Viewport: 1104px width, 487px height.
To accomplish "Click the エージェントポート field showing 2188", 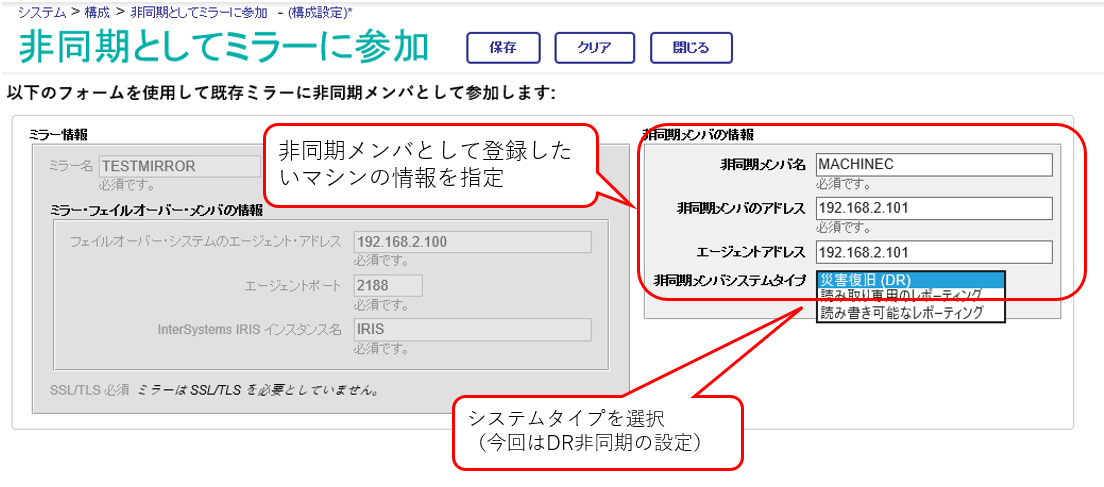I will pyautogui.click(x=388, y=286).
